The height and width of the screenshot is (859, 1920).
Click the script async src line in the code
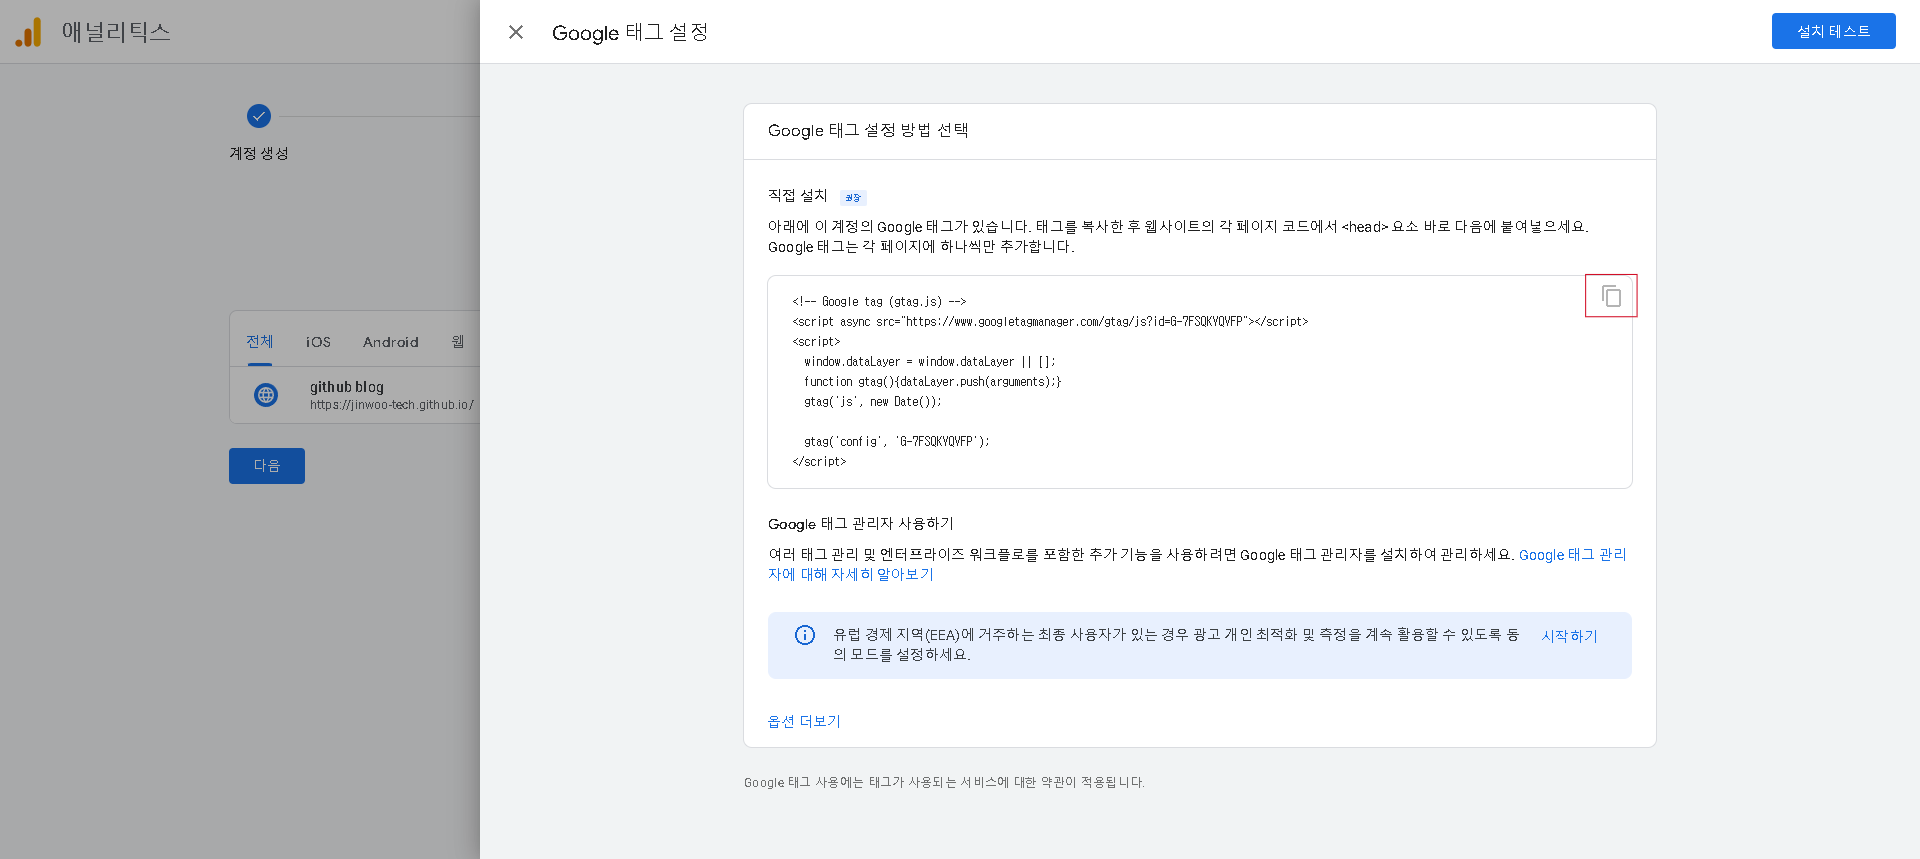coord(1050,321)
